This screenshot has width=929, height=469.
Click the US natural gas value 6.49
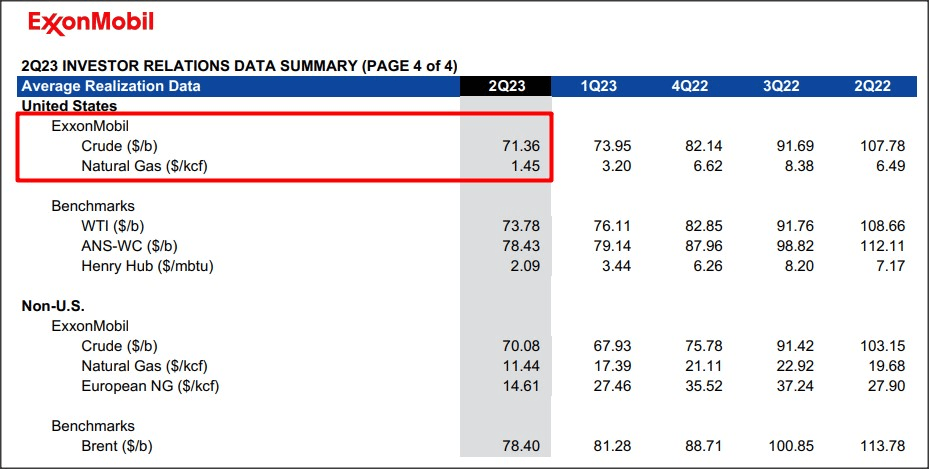[890, 166]
